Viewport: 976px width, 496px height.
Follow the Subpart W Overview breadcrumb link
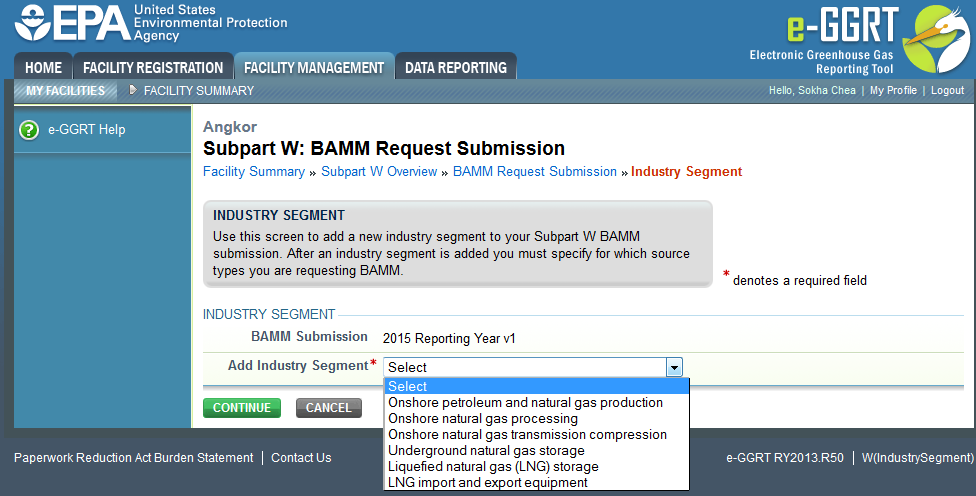(x=379, y=172)
